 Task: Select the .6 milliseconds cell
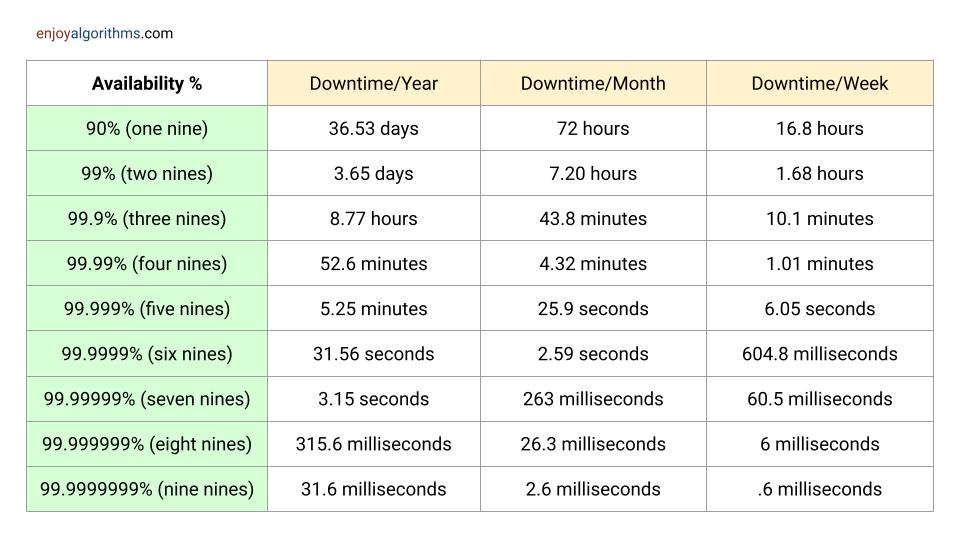820,489
